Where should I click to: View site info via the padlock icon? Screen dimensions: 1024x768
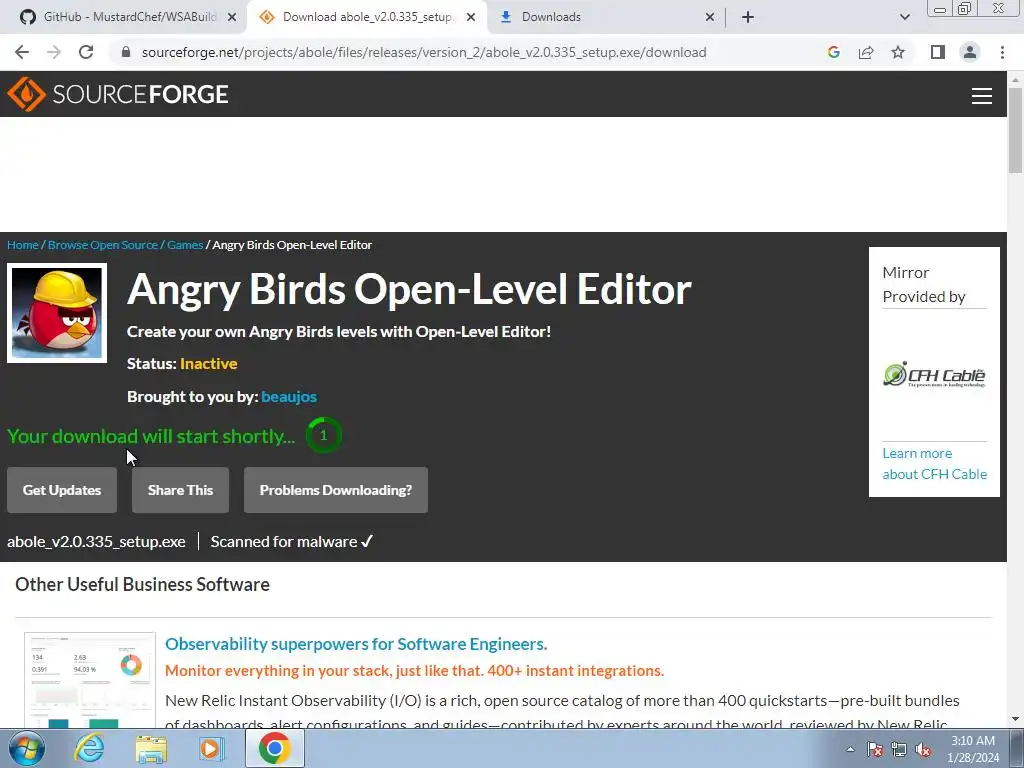click(126, 52)
